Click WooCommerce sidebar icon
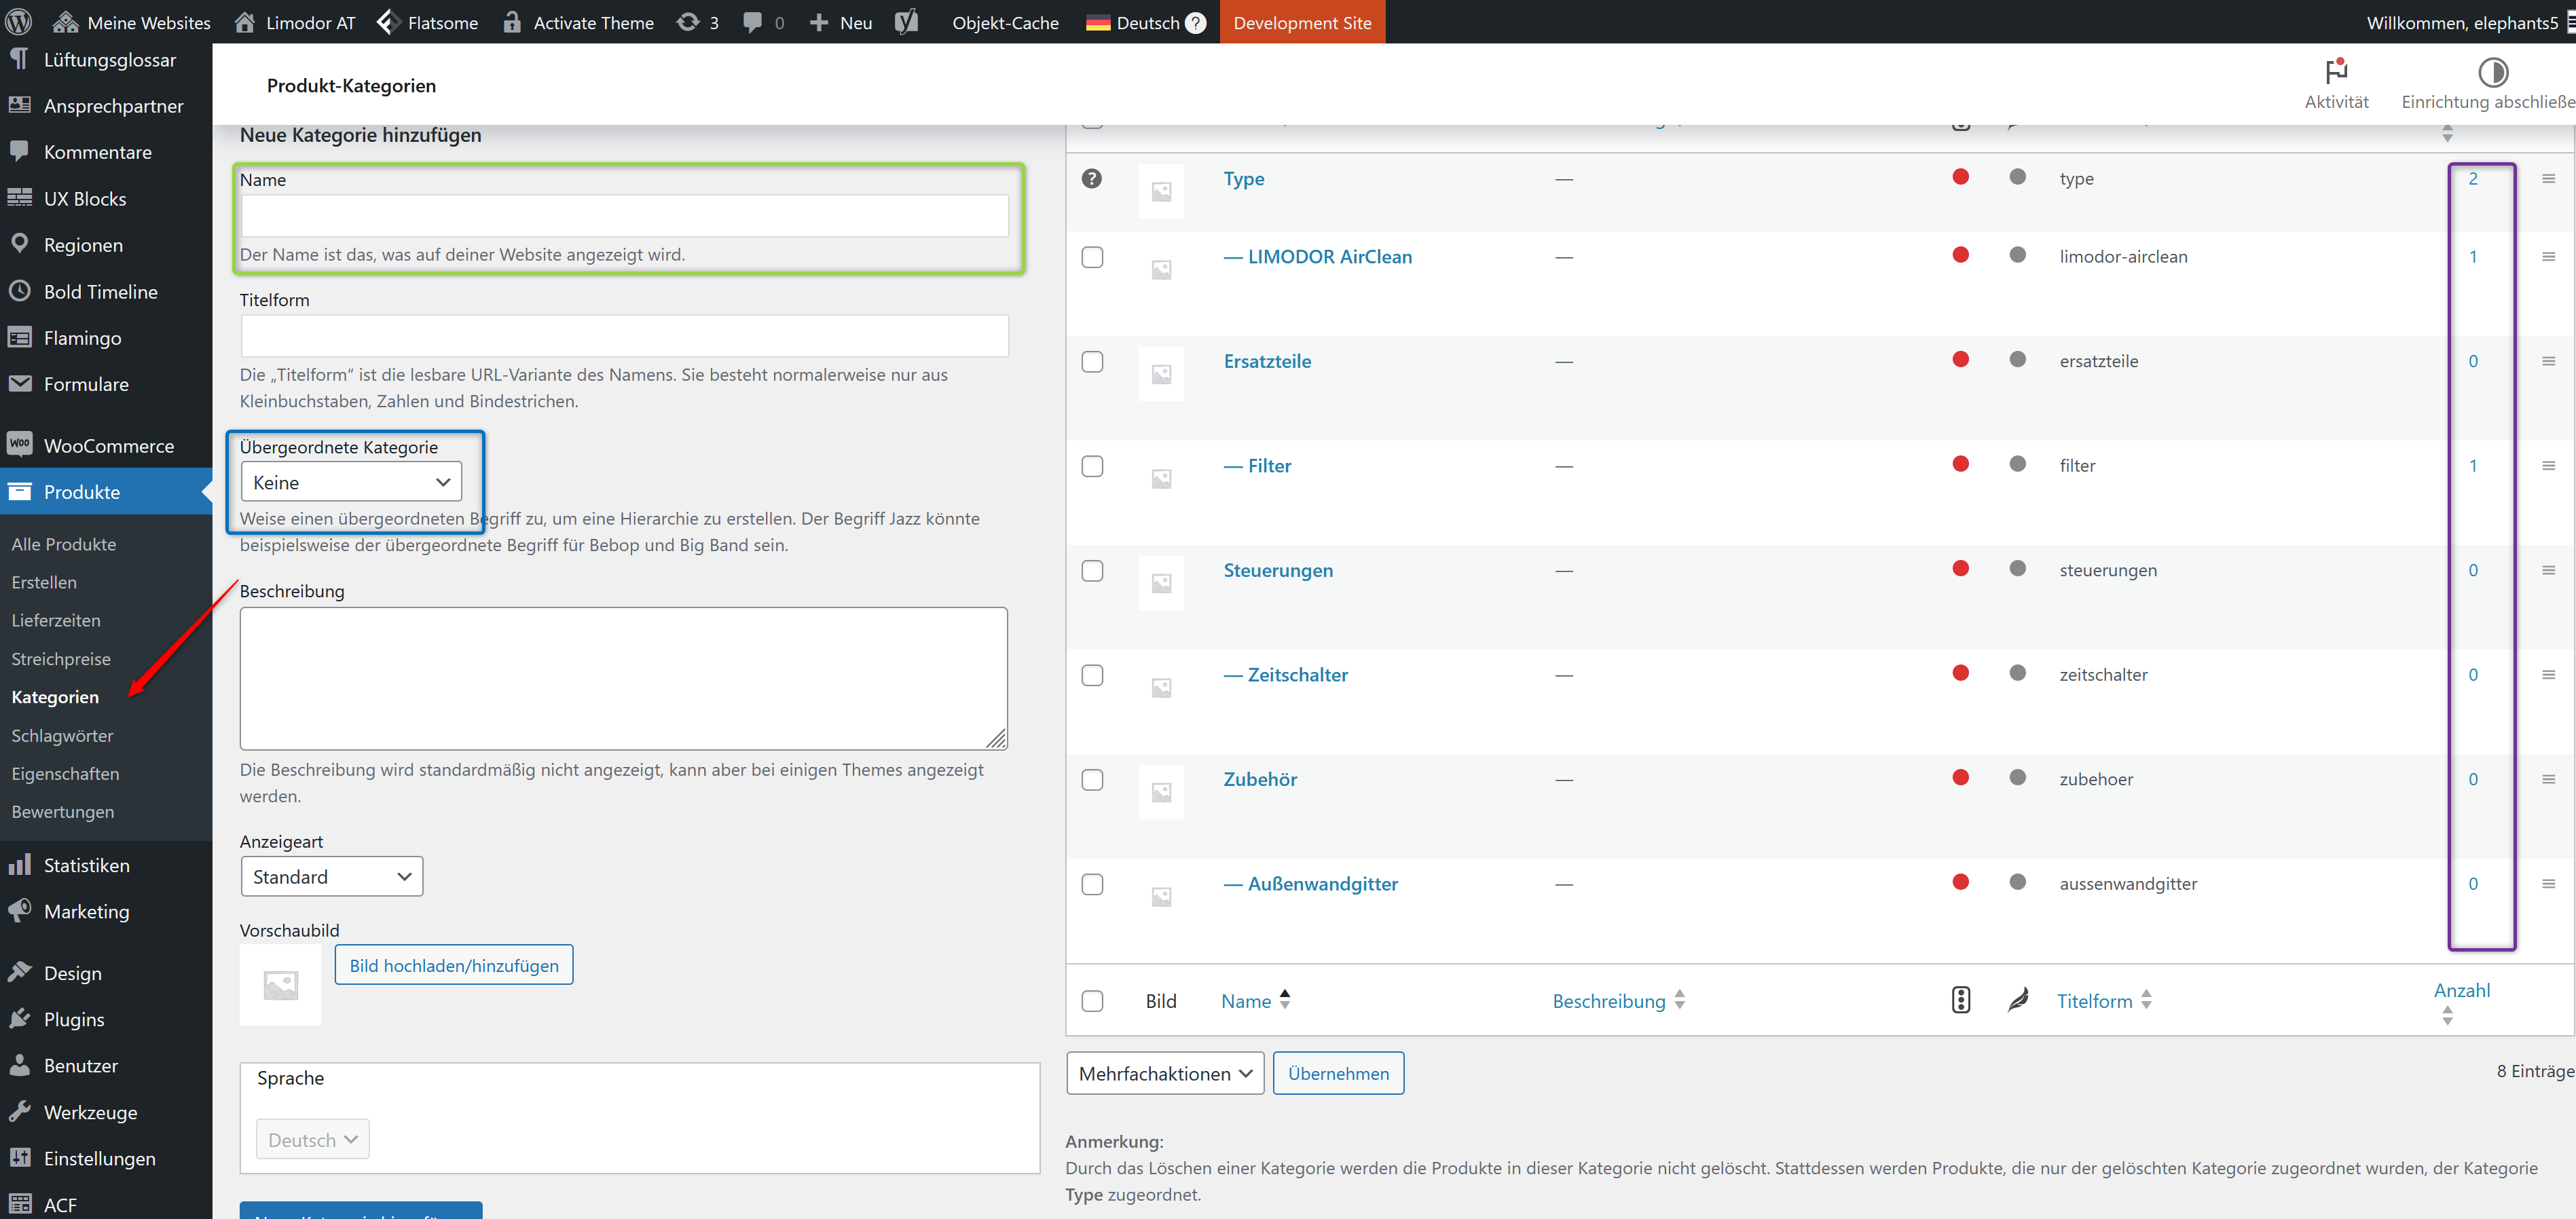The width and height of the screenshot is (2576, 1219). (20, 445)
